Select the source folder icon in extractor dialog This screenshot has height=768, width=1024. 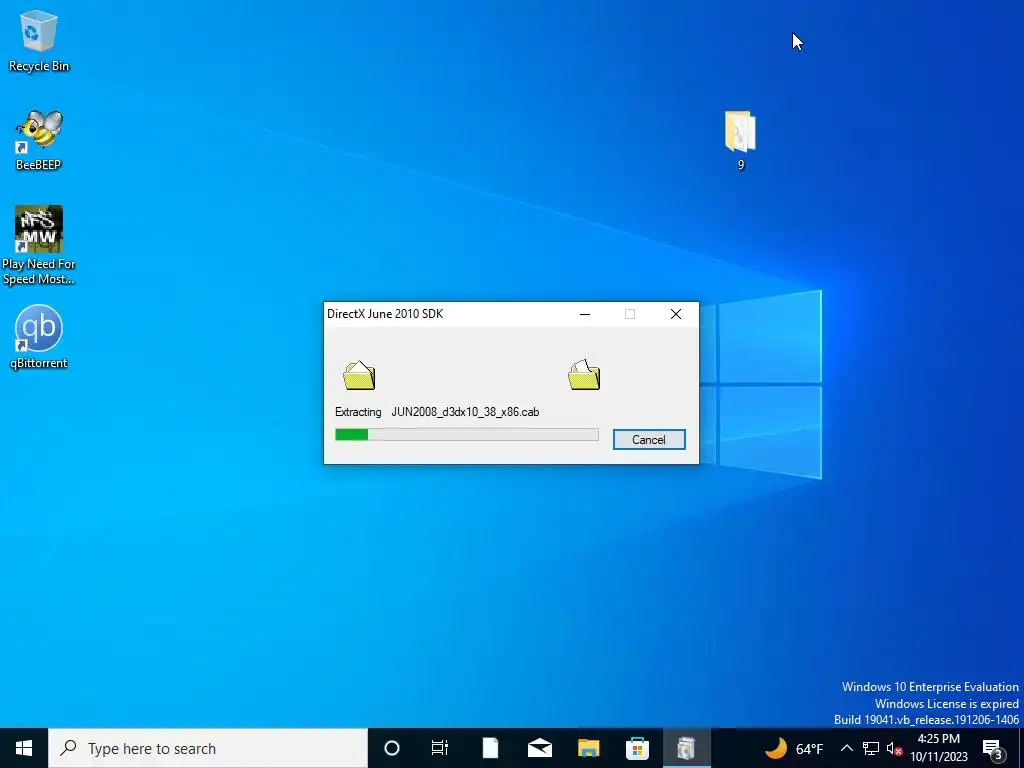(x=359, y=375)
